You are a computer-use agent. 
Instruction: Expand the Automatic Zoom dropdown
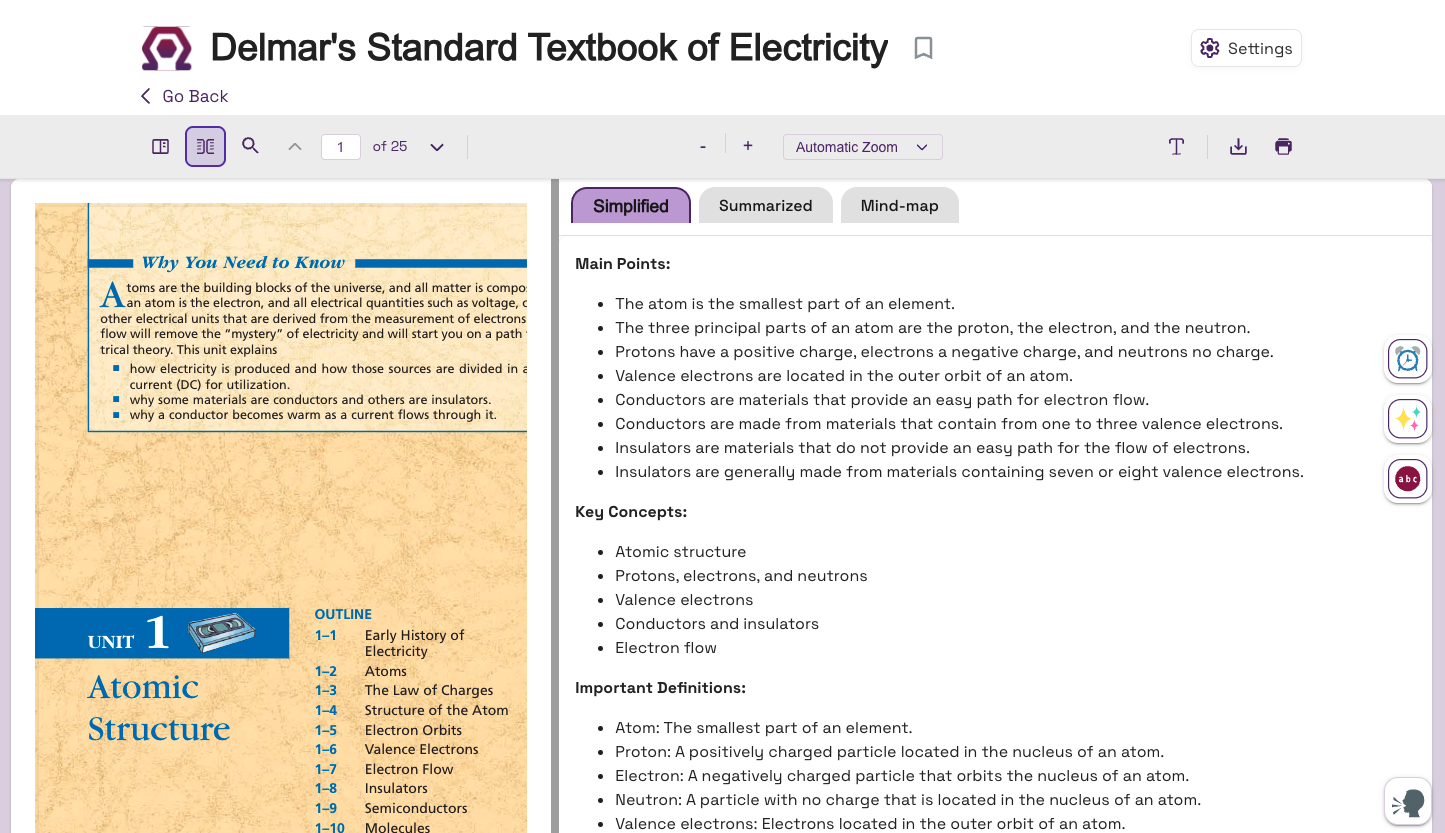point(862,147)
